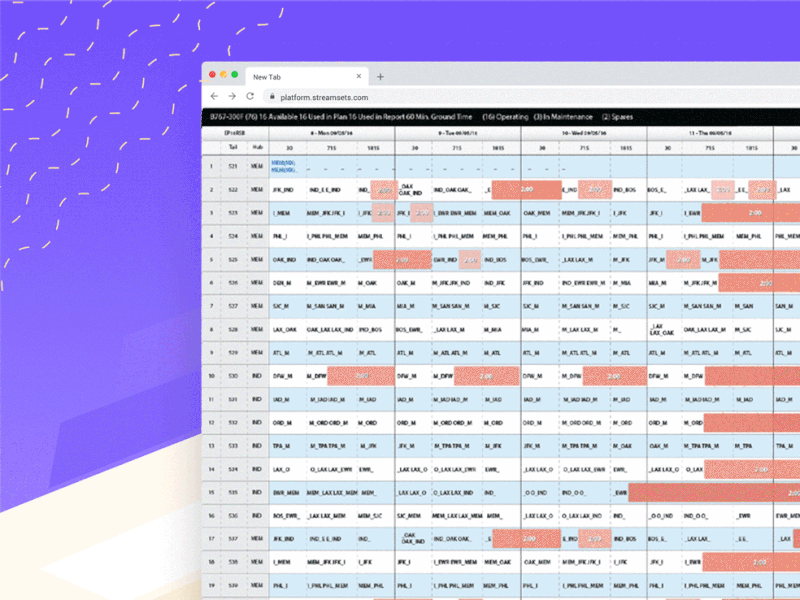Click Monday LAX_O cell in tail 534 row
The image size is (800, 600).
(x=281, y=469)
